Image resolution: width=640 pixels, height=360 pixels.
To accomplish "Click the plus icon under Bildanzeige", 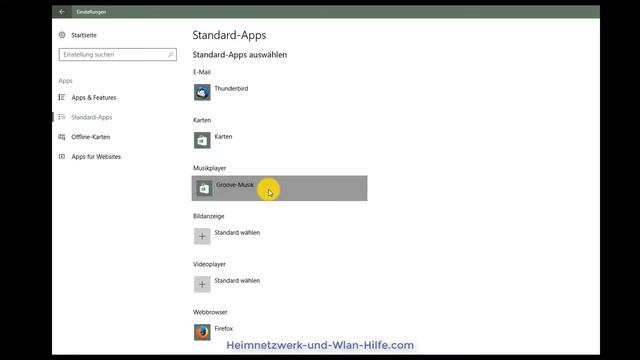I will tap(202, 236).
